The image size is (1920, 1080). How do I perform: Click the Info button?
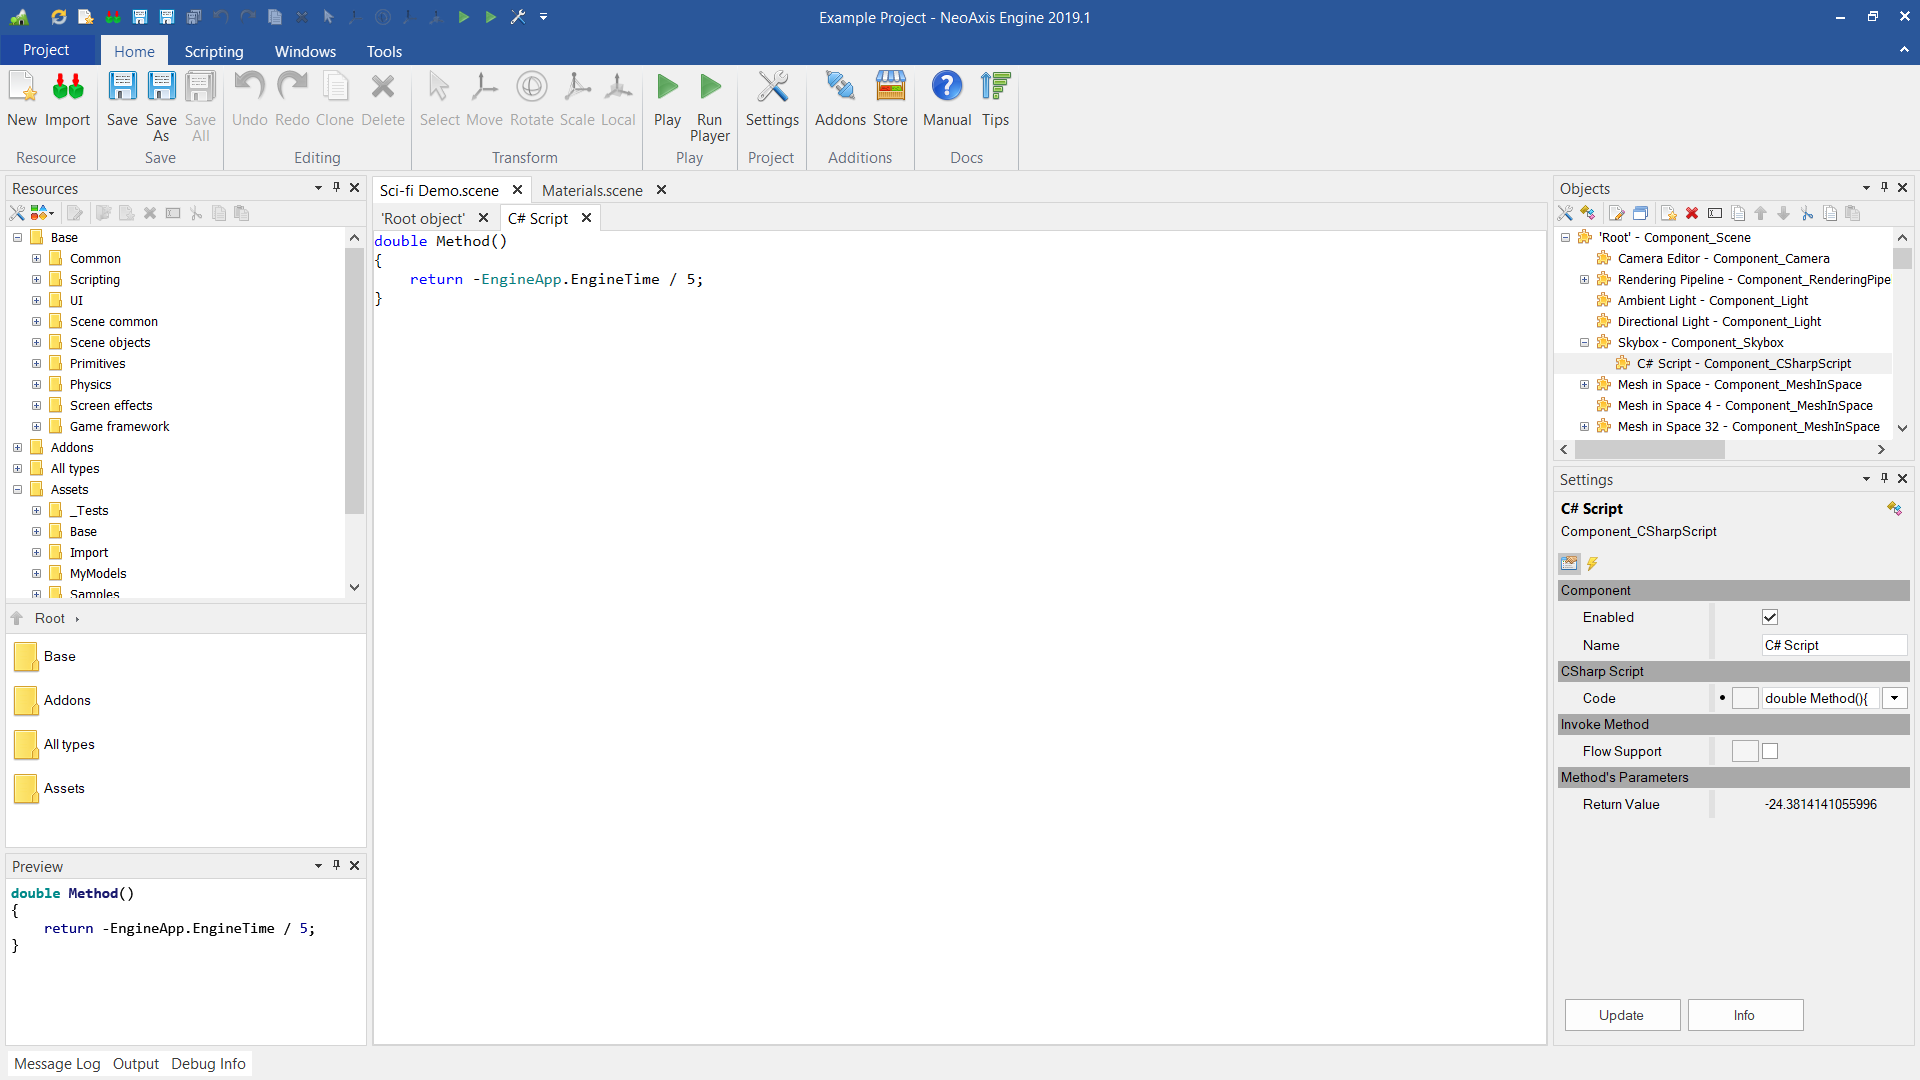tap(1744, 1014)
